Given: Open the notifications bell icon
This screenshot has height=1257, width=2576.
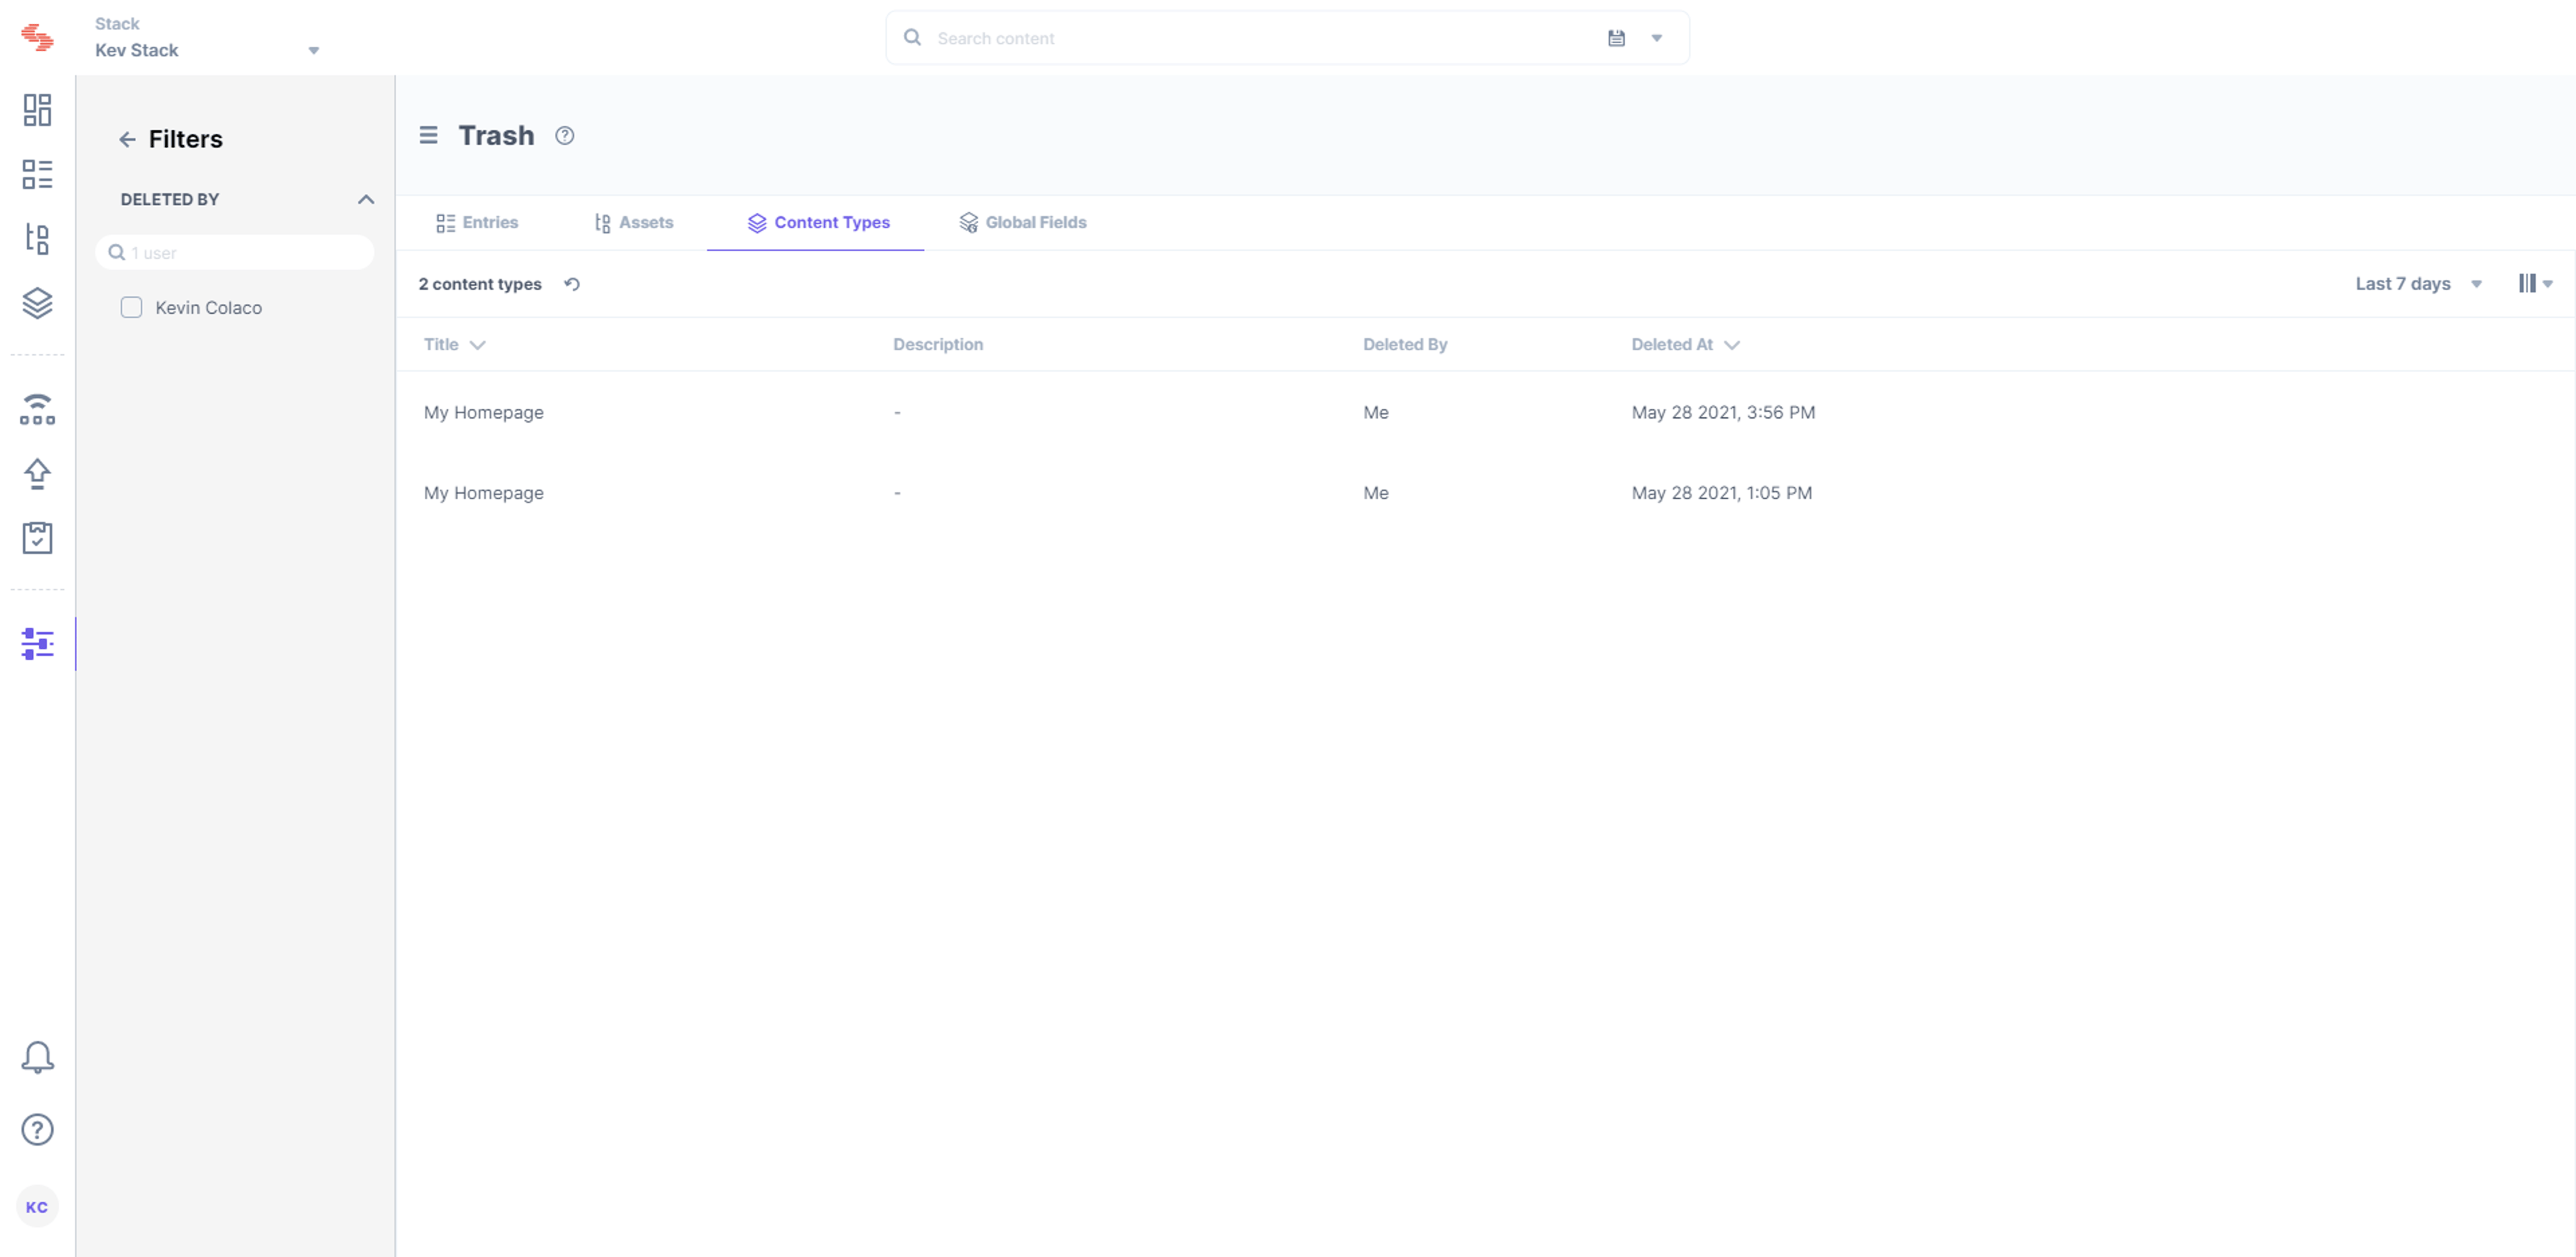Looking at the screenshot, I should click(37, 1057).
